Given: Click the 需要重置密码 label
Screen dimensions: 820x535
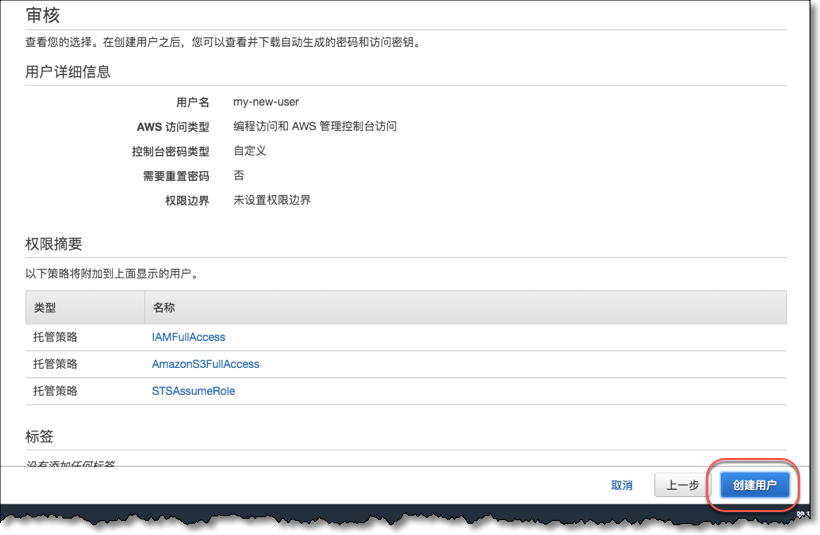Looking at the screenshot, I should [x=176, y=176].
